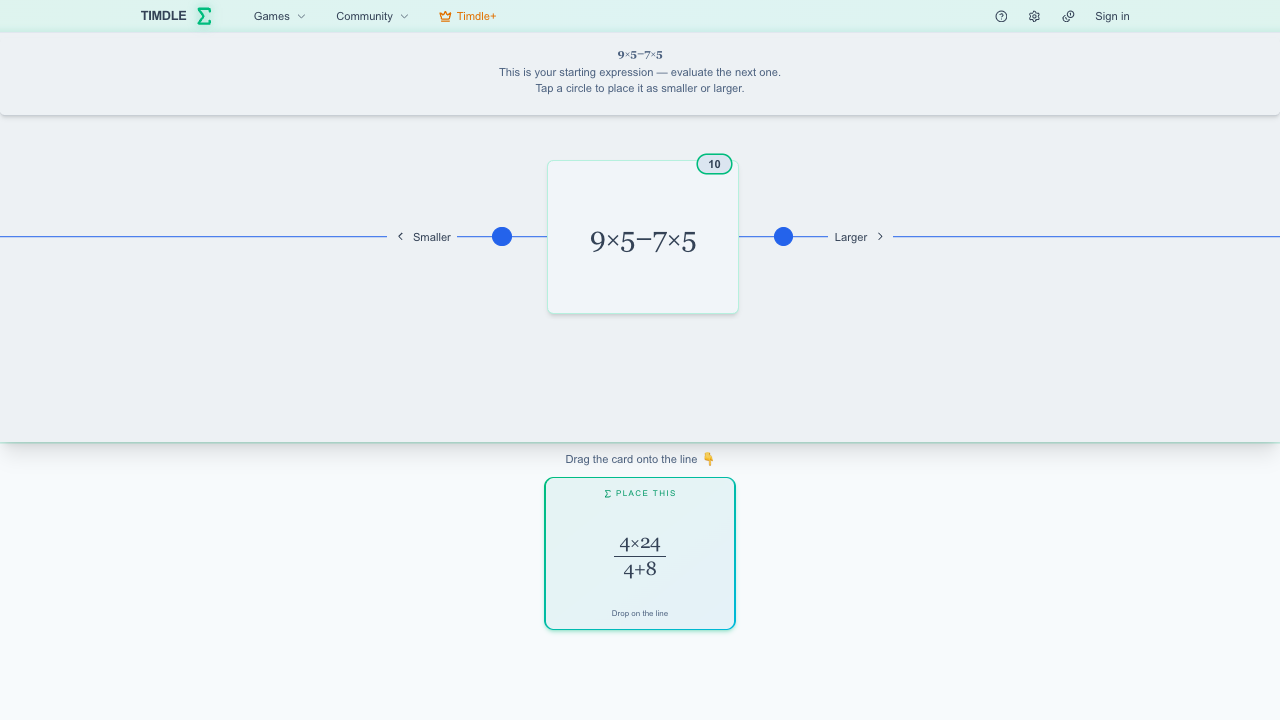Click the right chevron beside Larger

coord(880,237)
